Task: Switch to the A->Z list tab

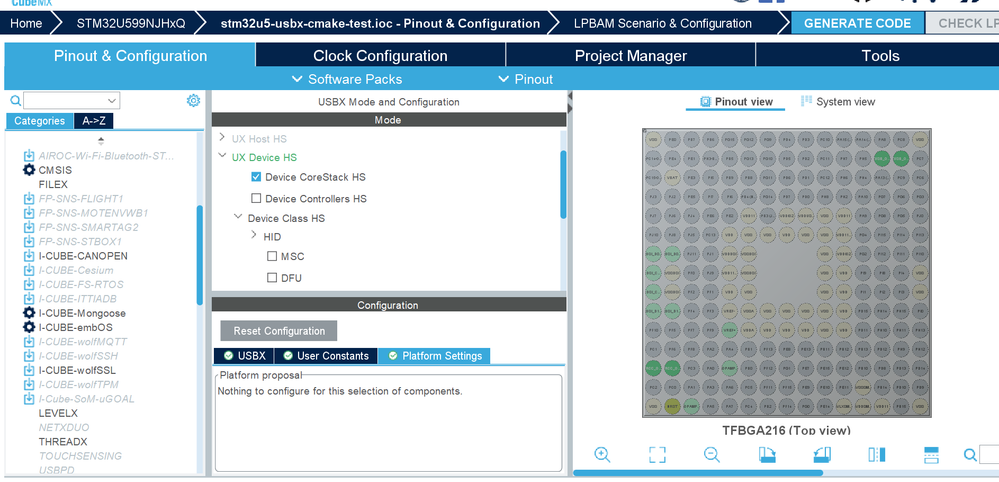Action: pyautogui.click(x=94, y=121)
